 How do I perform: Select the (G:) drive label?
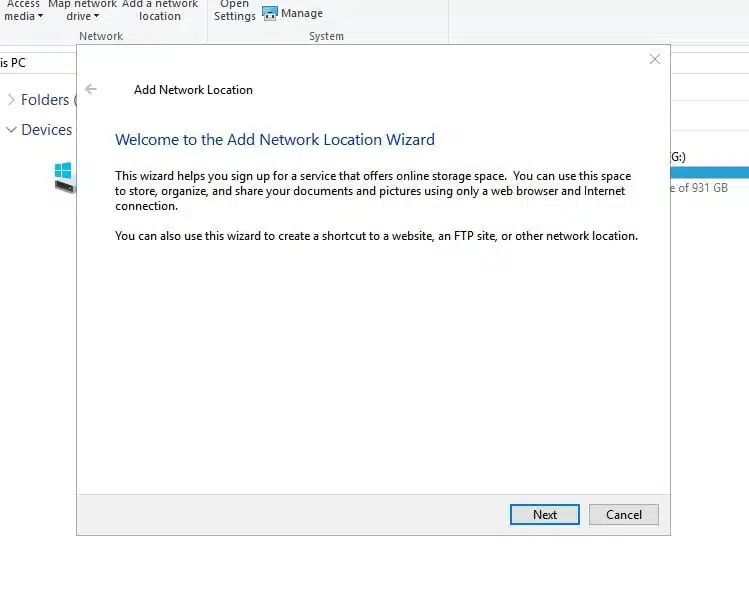tap(678, 157)
